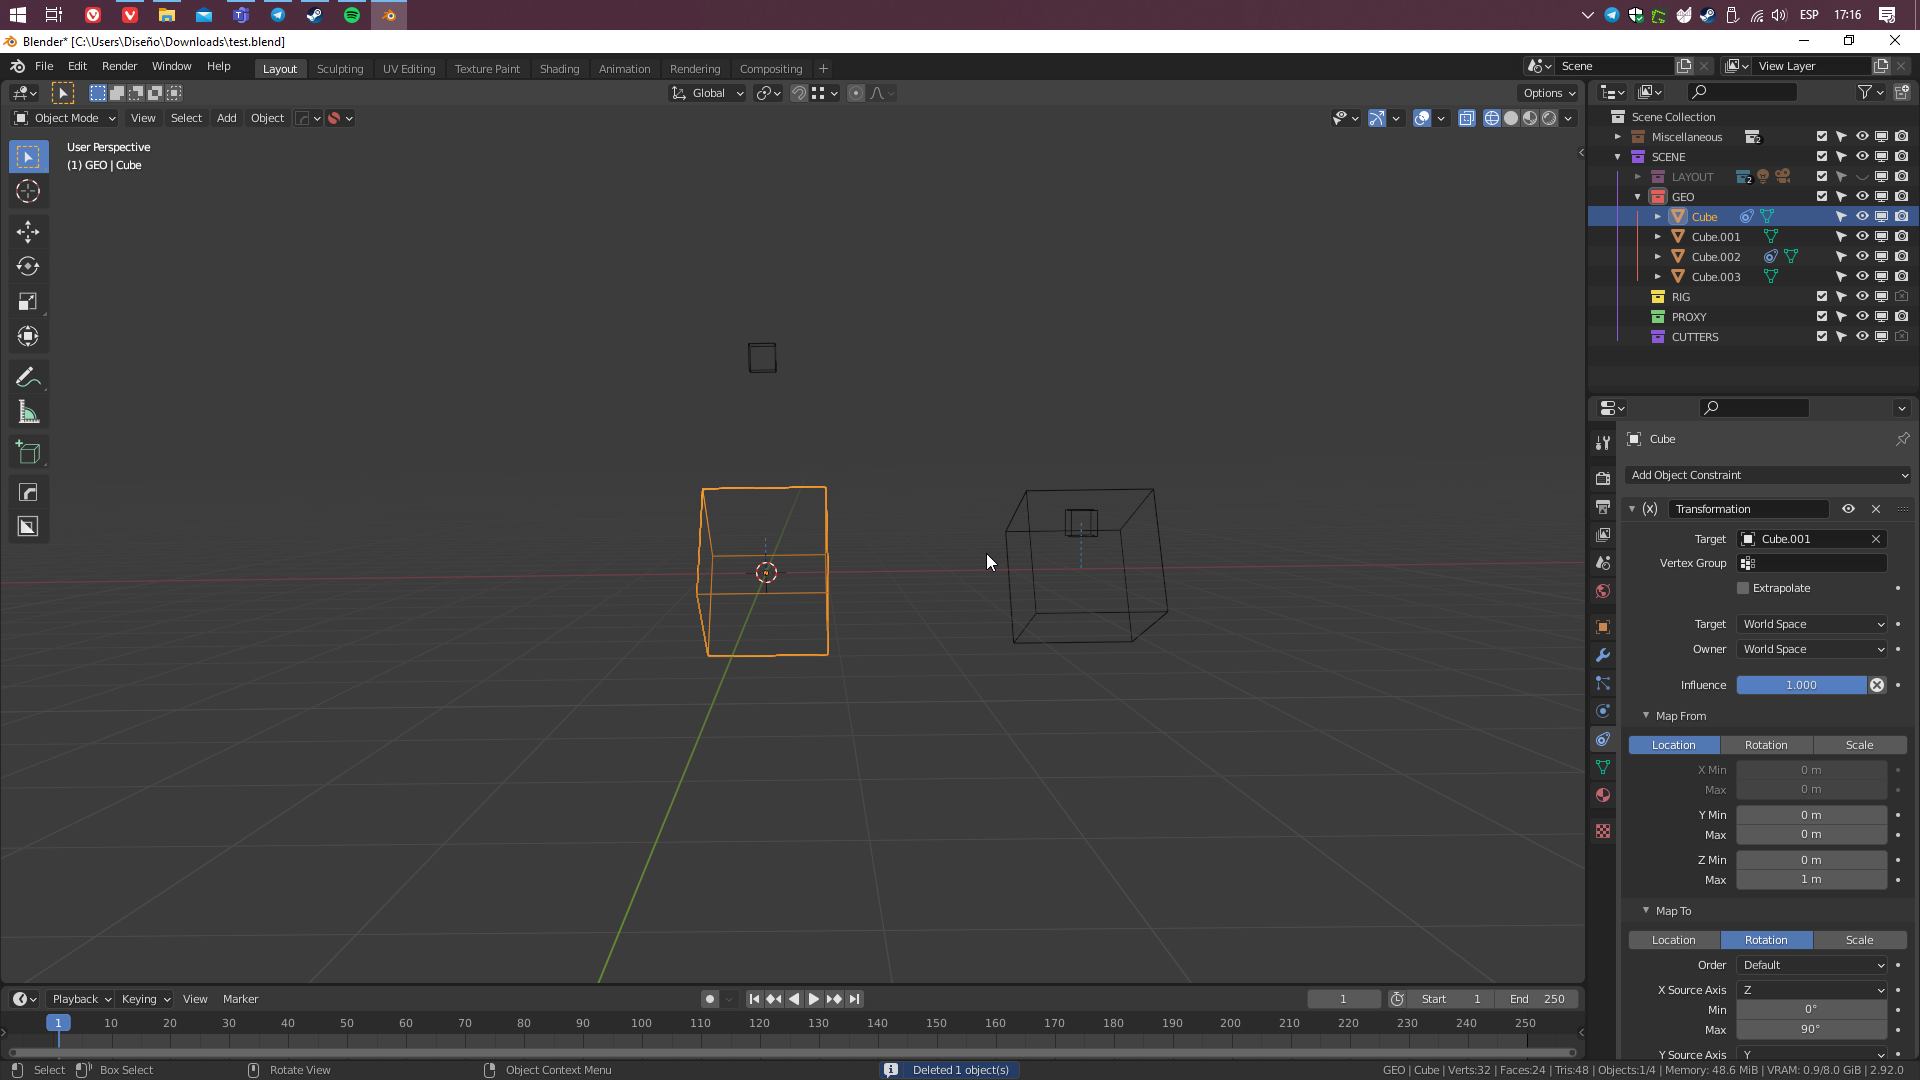This screenshot has height=1080, width=1920.
Task: Select the Rotate tool
Action: coord(28,267)
